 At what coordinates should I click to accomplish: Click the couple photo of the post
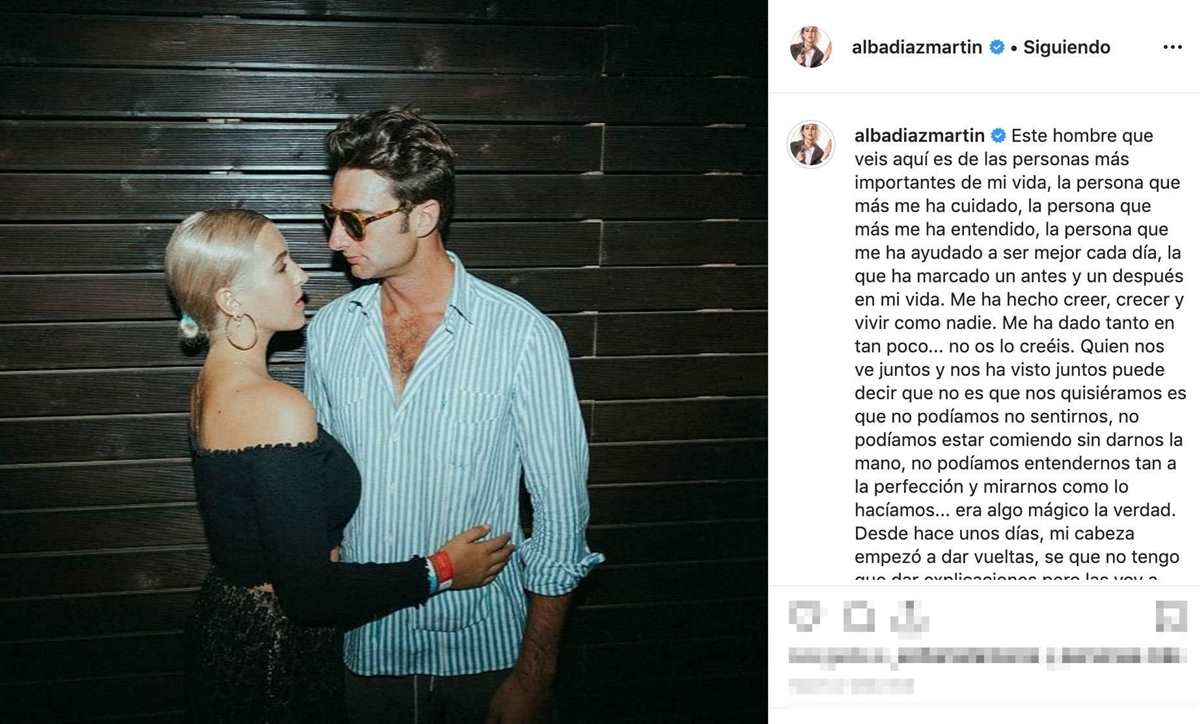[384, 362]
